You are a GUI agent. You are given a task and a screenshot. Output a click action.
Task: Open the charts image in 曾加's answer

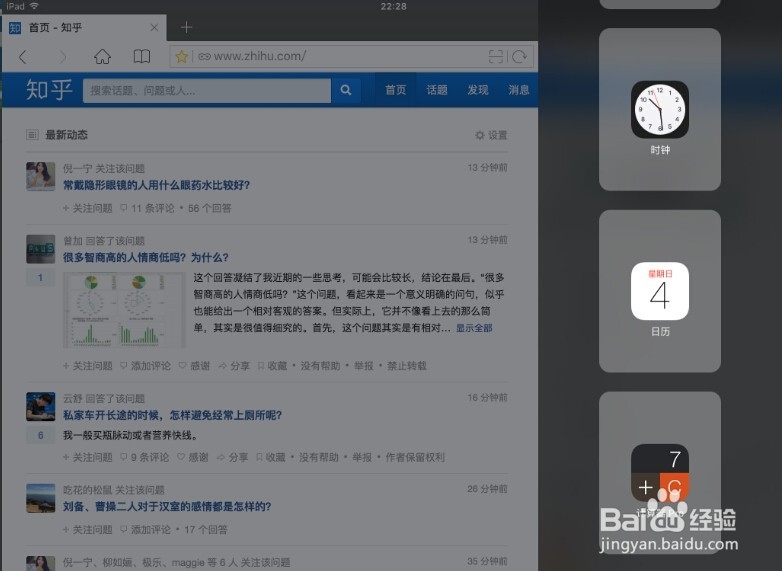click(x=124, y=310)
